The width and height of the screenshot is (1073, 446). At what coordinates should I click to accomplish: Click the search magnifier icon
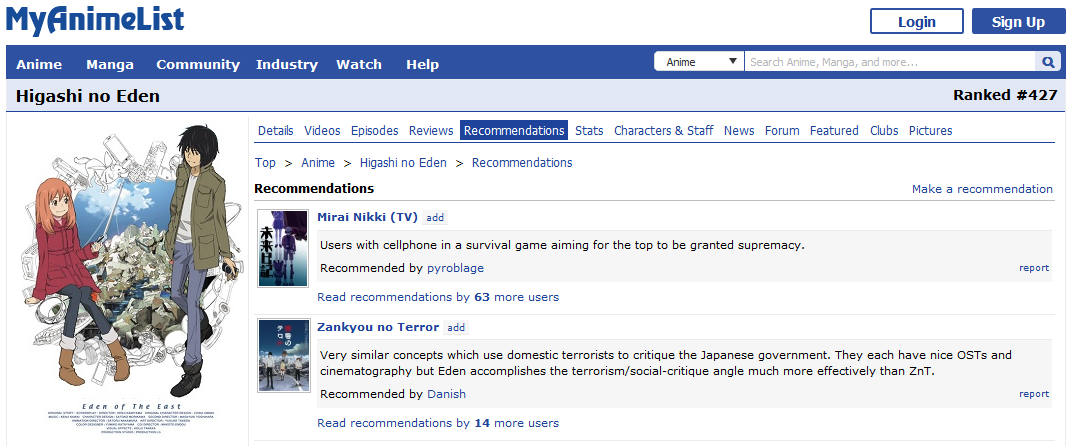tap(1049, 62)
